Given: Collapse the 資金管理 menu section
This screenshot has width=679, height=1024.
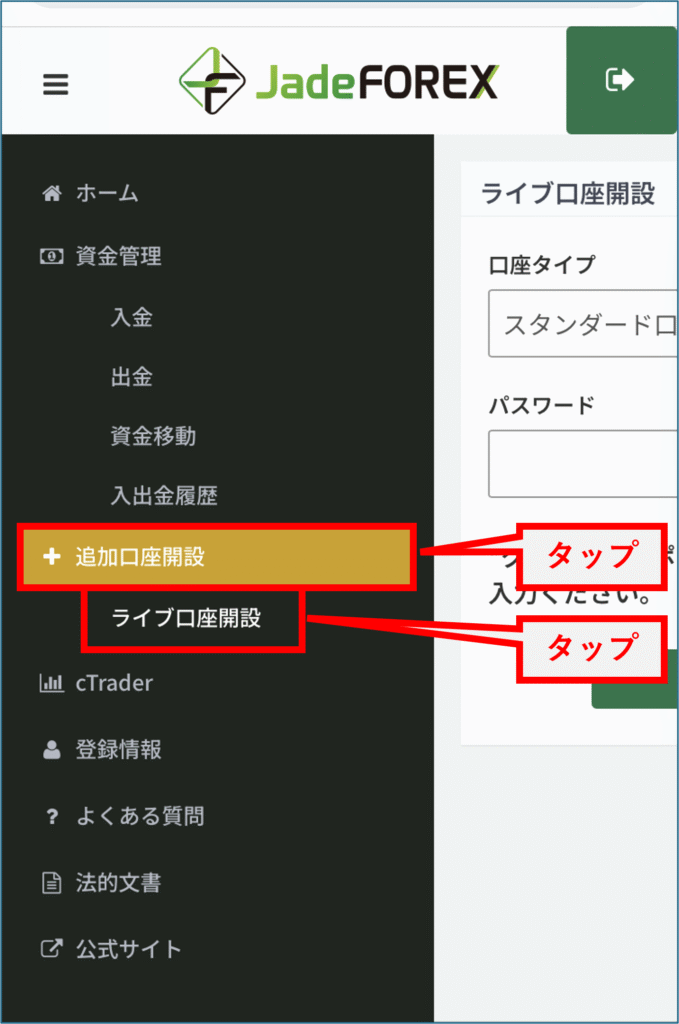Looking at the screenshot, I should [x=217, y=256].
